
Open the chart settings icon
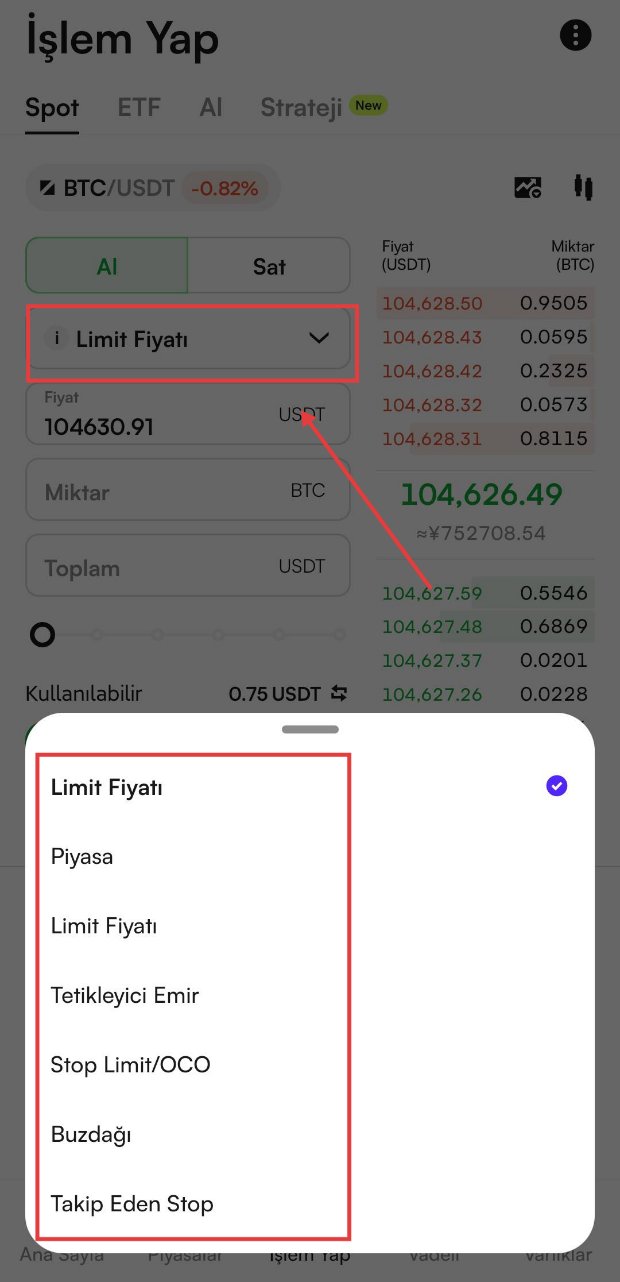pos(528,187)
